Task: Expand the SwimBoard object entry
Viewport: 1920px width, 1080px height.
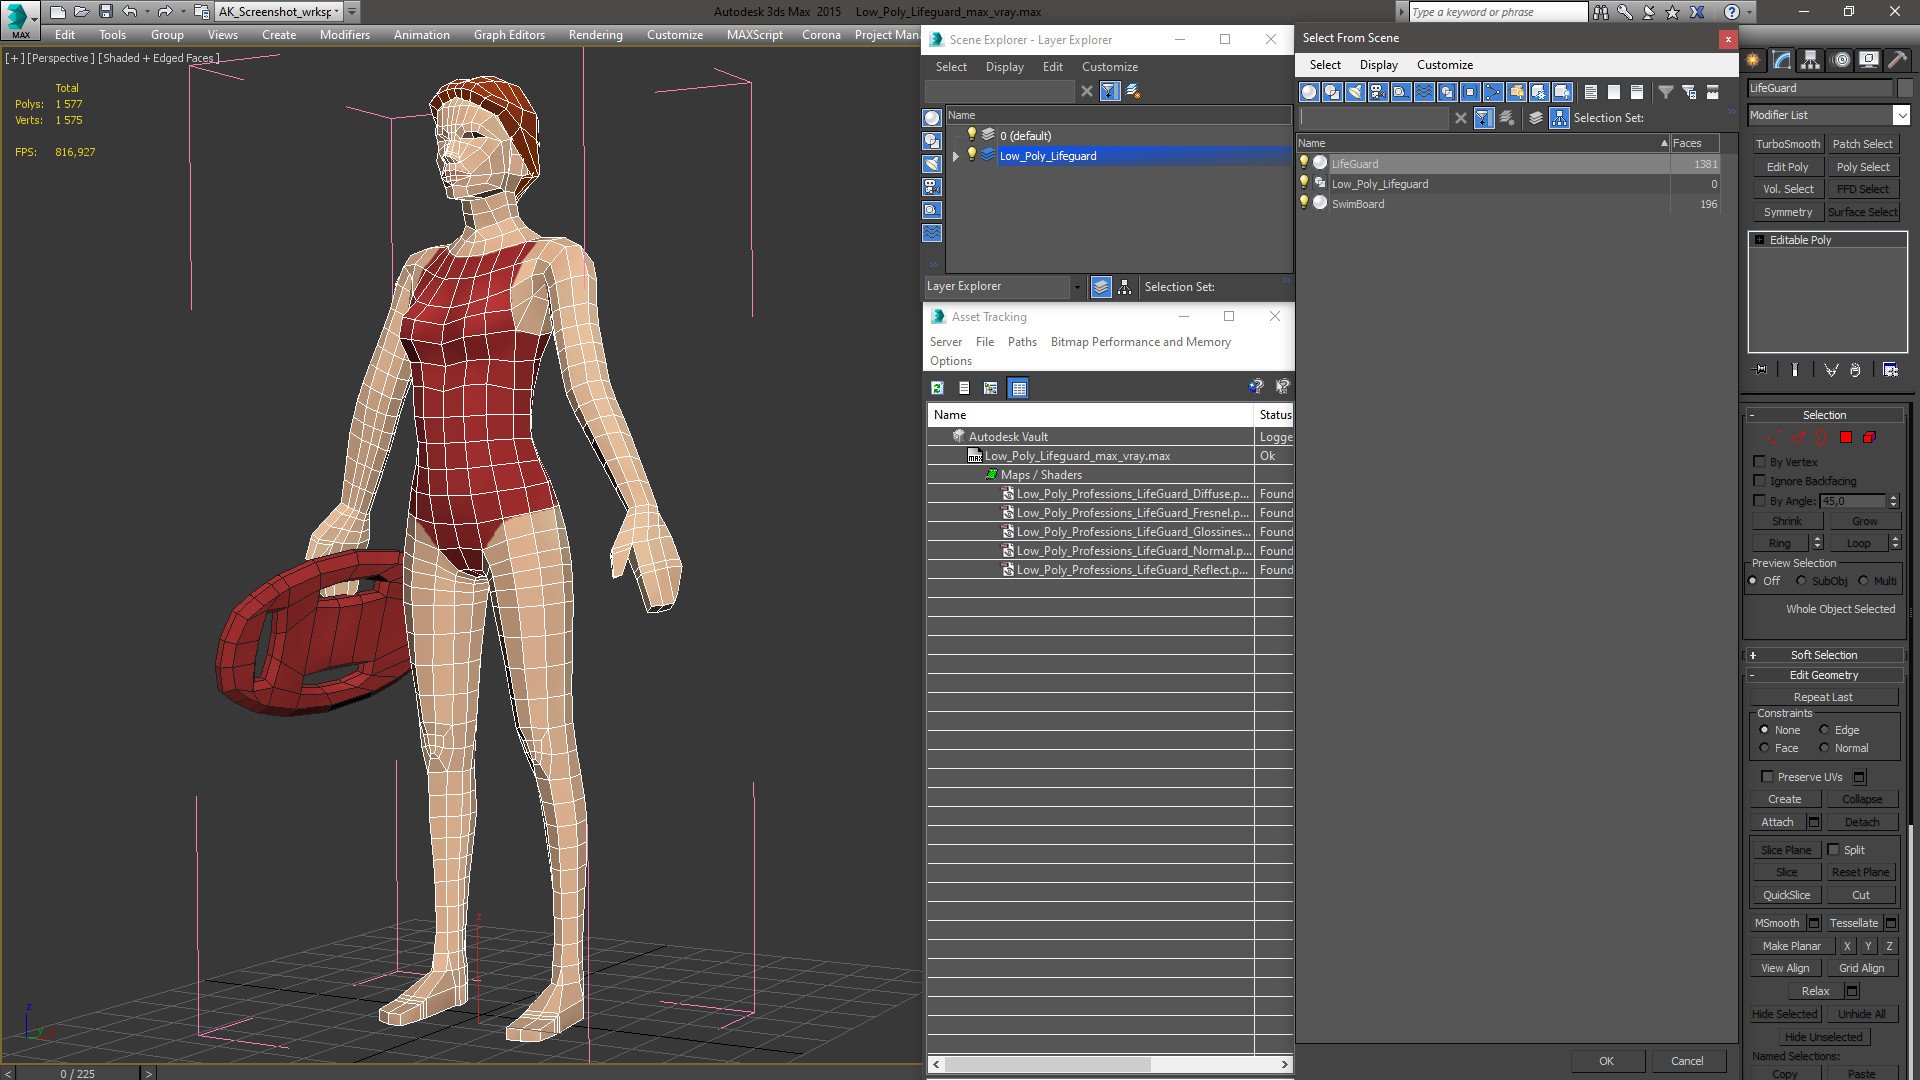Action: (x=1304, y=203)
